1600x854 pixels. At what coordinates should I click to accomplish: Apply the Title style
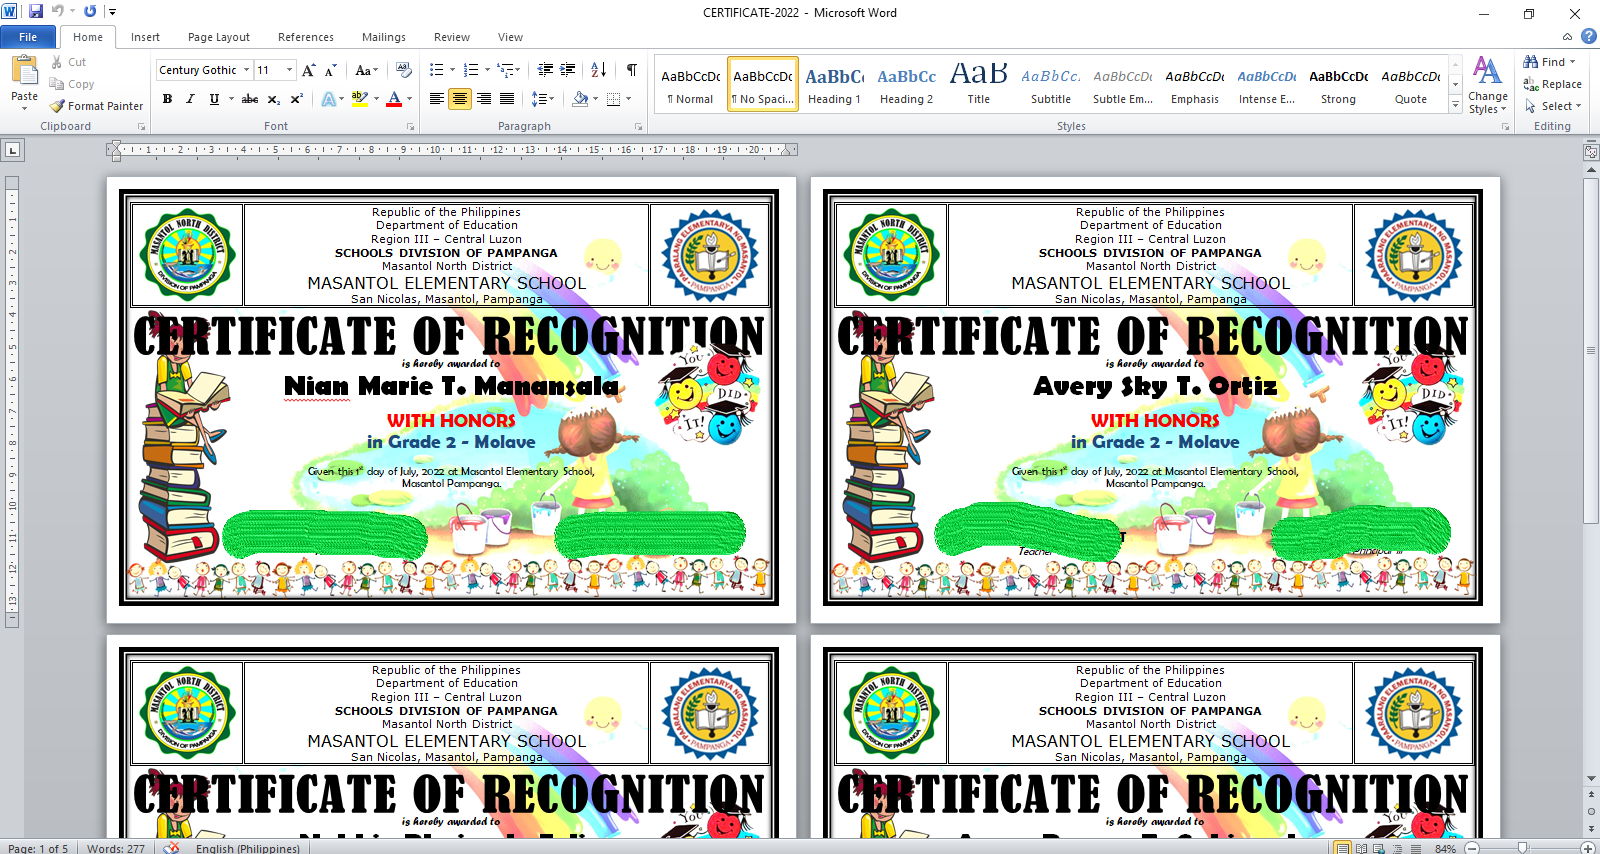click(979, 84)
